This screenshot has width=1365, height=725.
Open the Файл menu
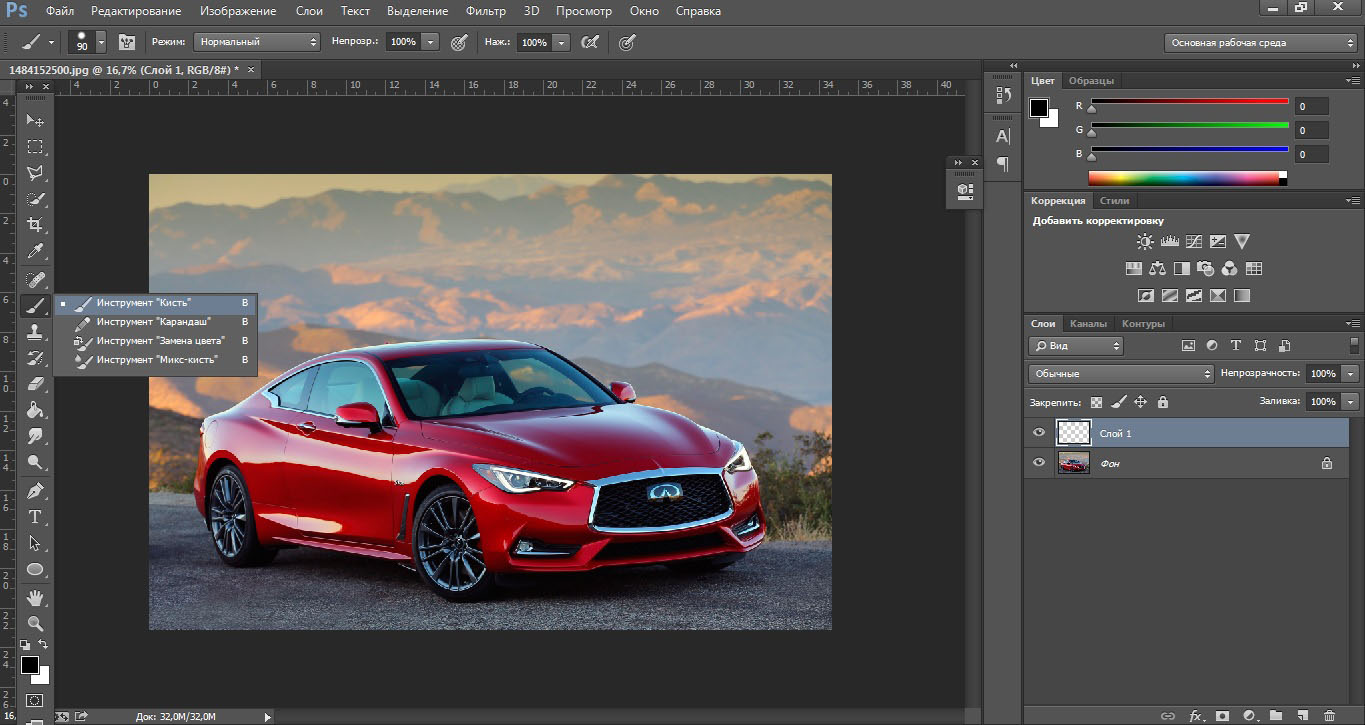click(59, 11)
